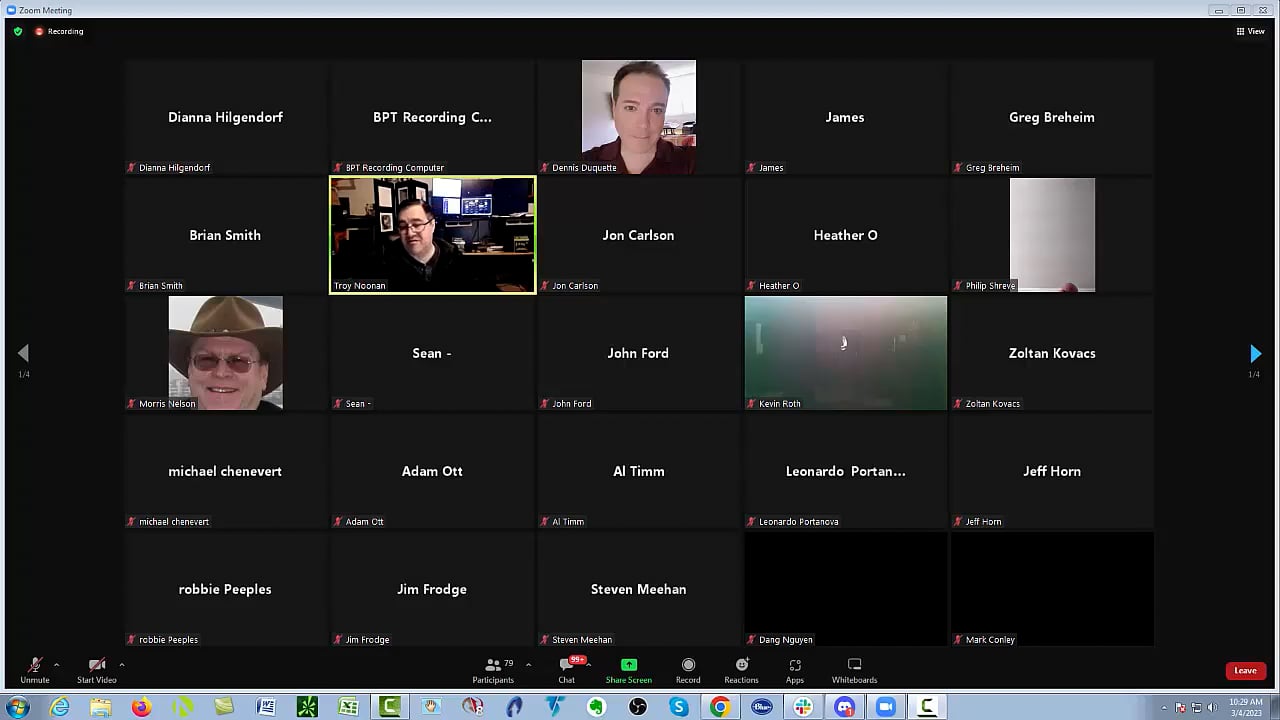Click the Dianna Hilgendorf participant tile
This screenshot has height=720, width=1280.
tap(226, 117)
